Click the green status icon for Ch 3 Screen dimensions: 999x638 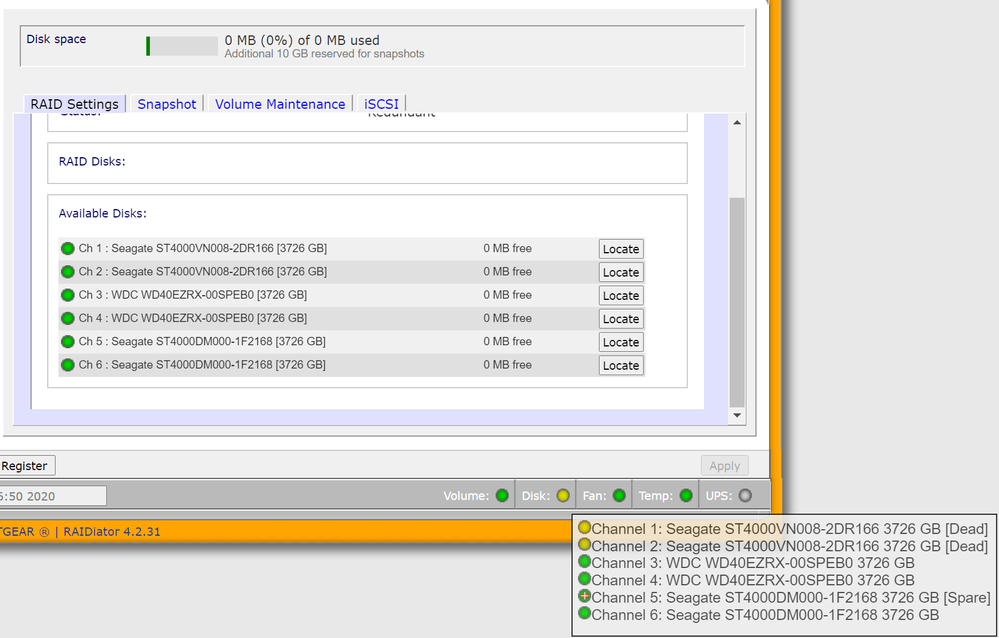68,295
